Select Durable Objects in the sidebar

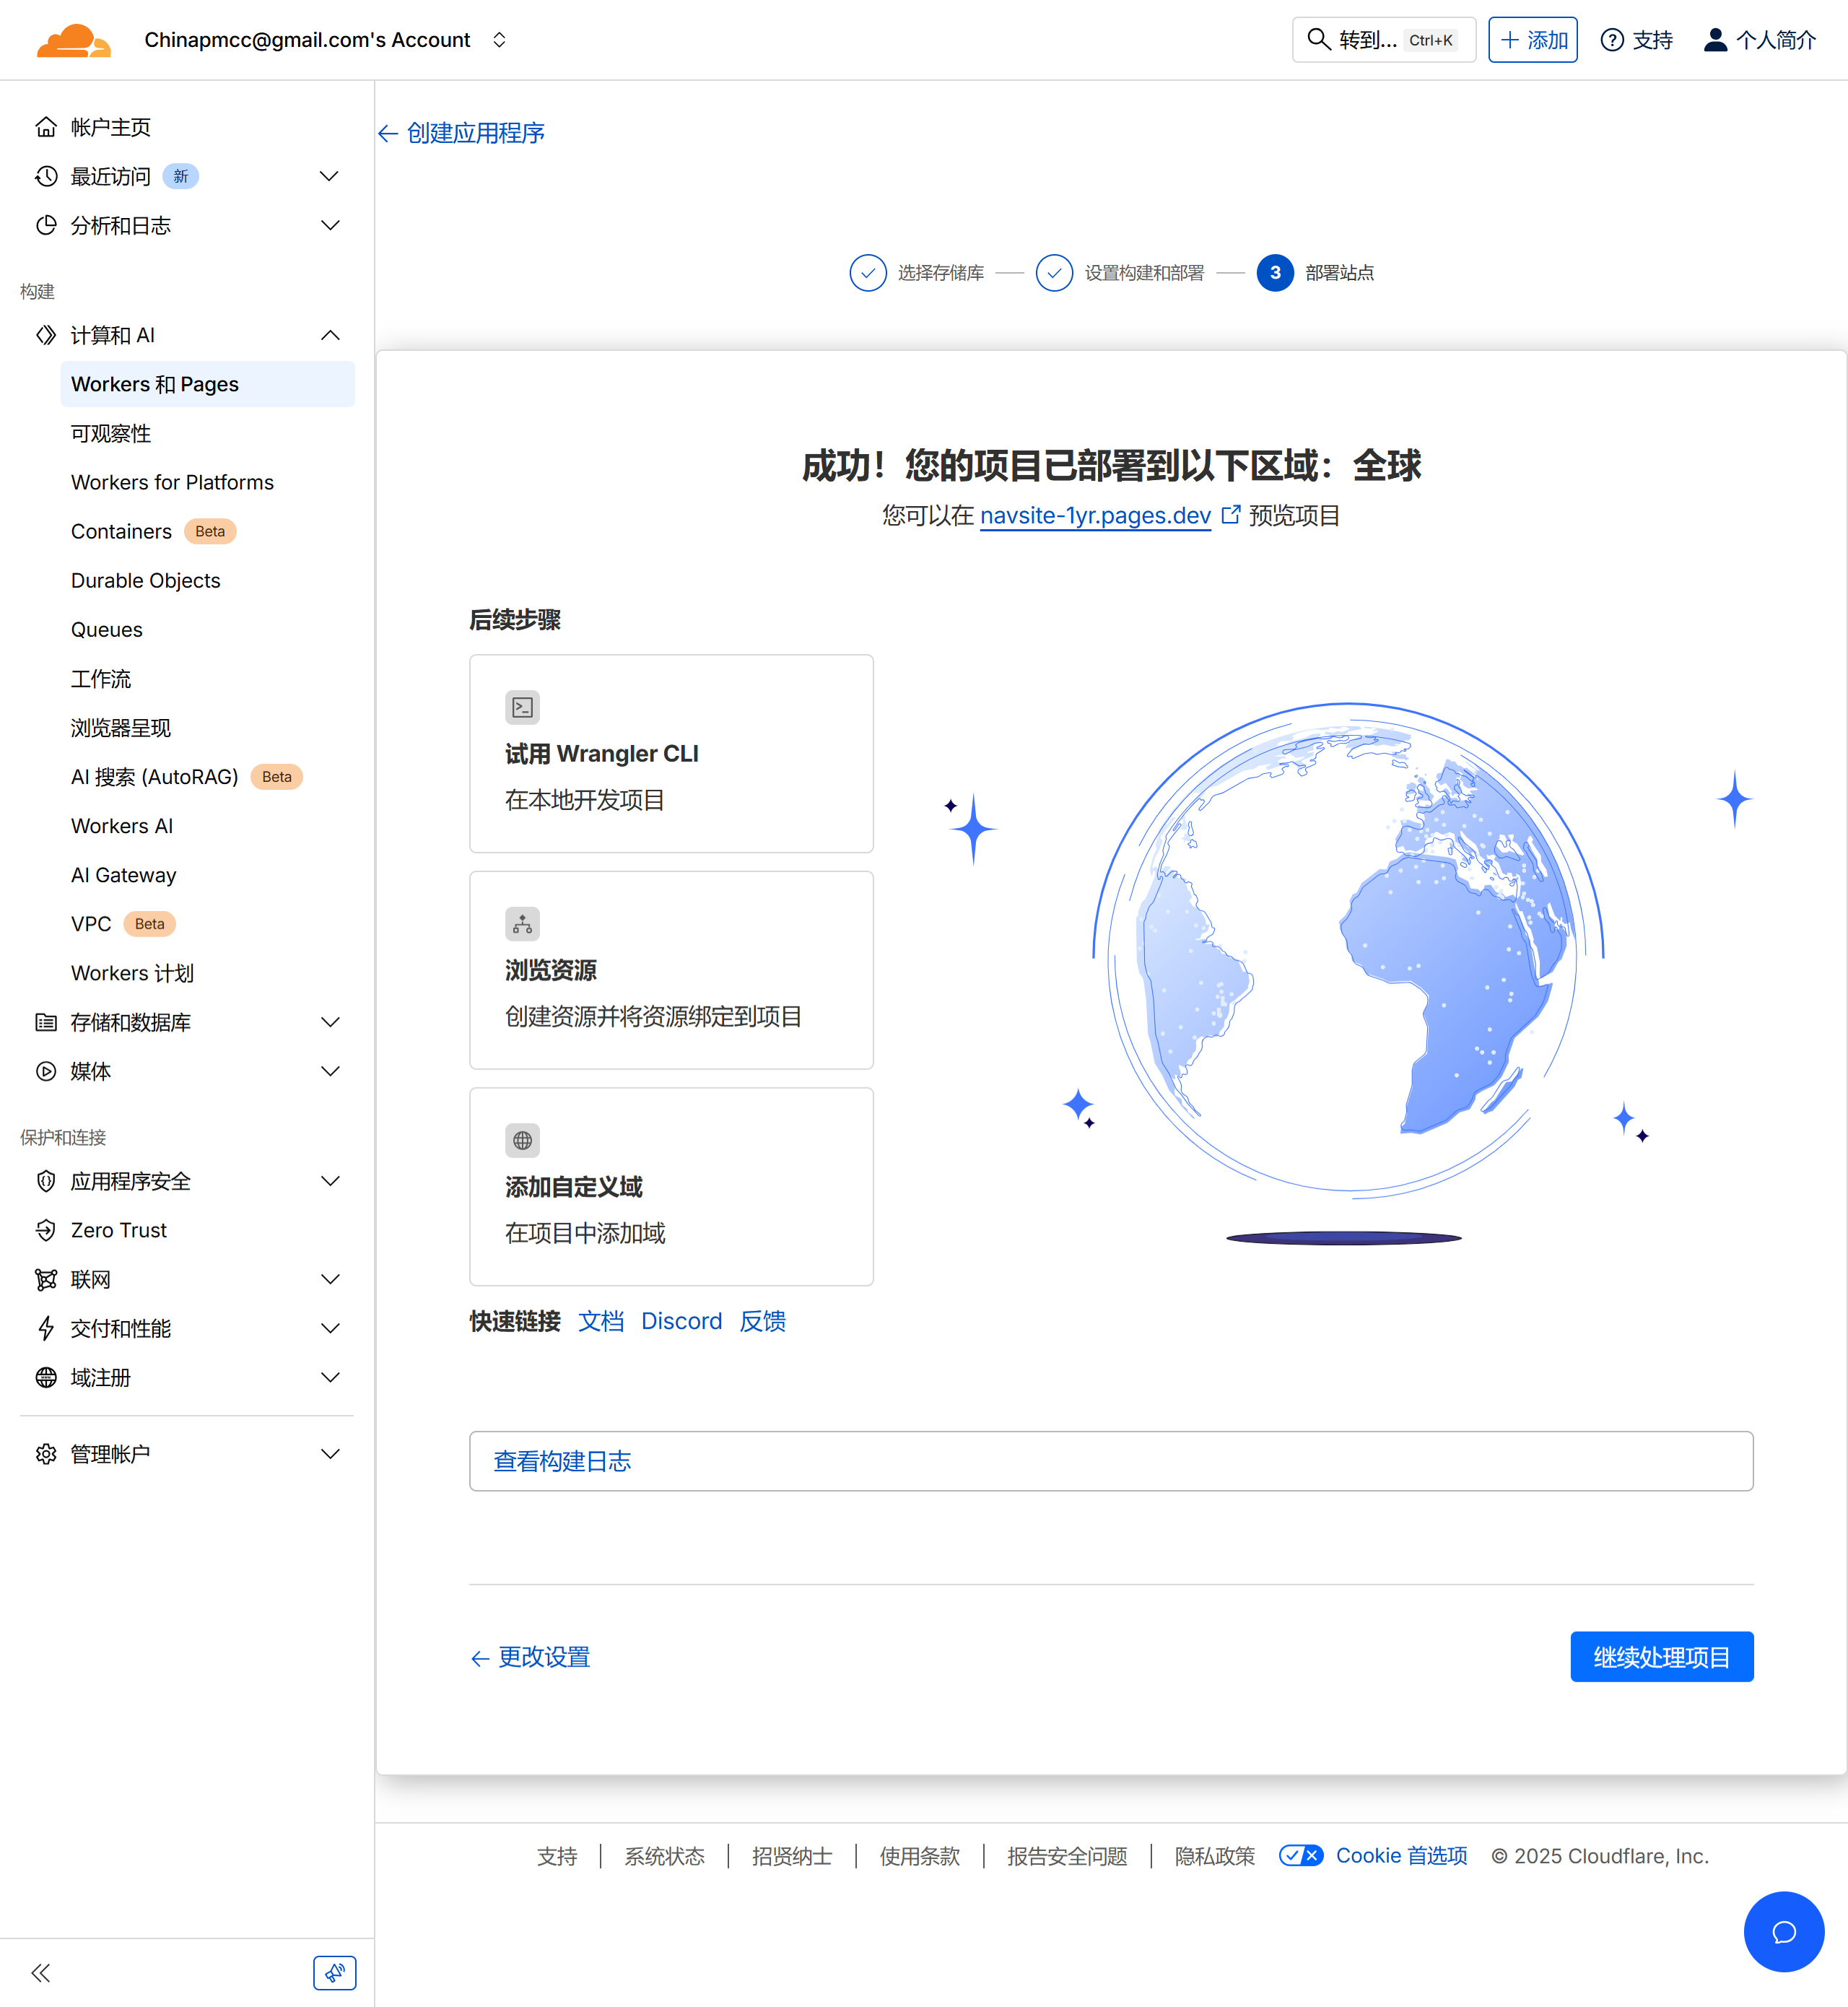[x=145, y=580]
